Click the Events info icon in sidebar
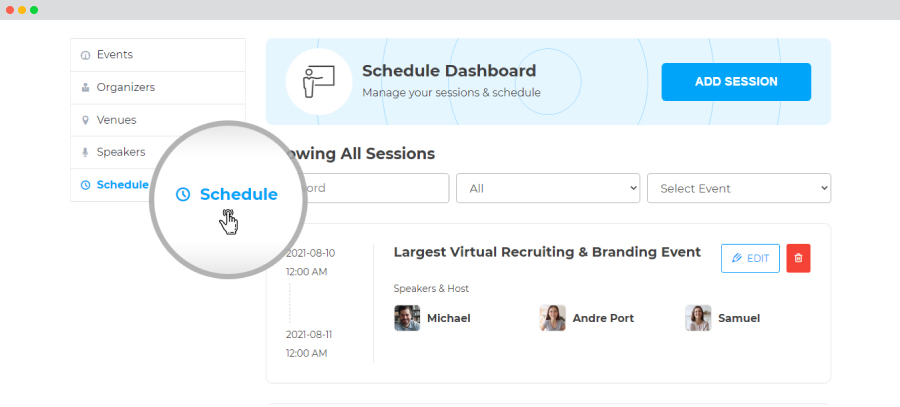 click(x=86, y=55)
